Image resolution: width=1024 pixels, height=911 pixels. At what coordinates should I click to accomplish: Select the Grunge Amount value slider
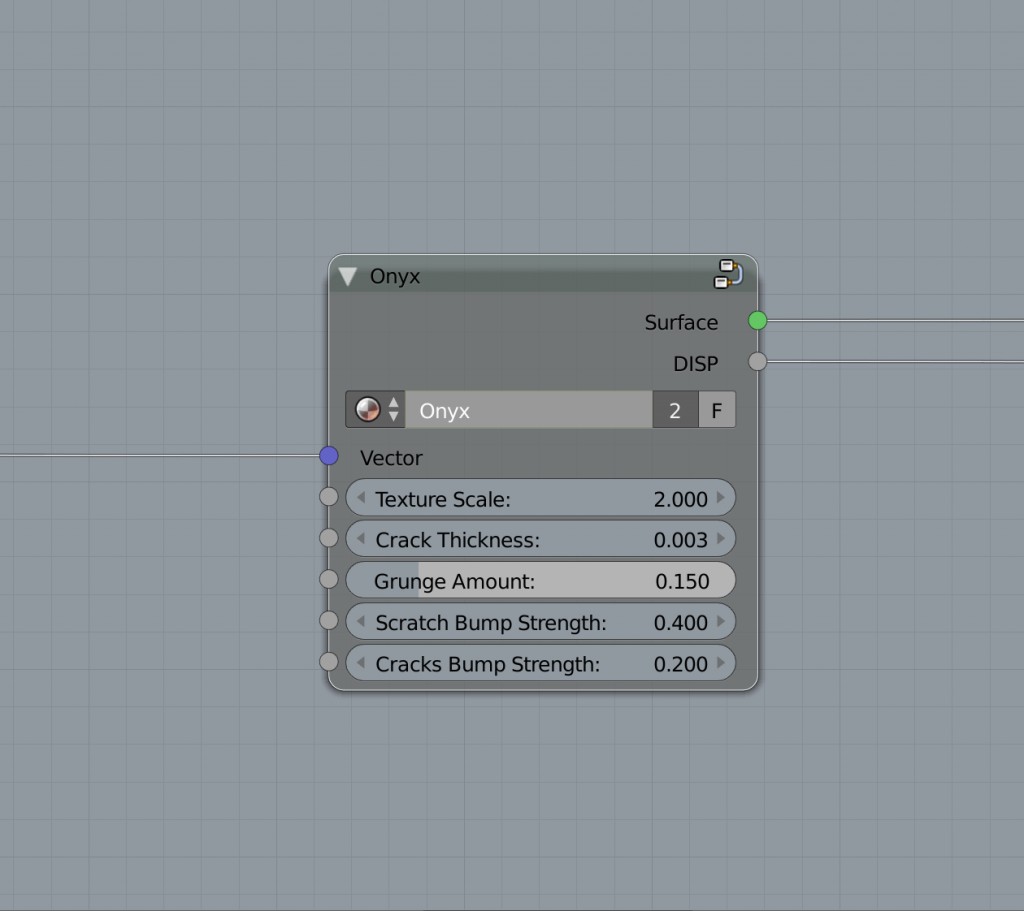540,580
